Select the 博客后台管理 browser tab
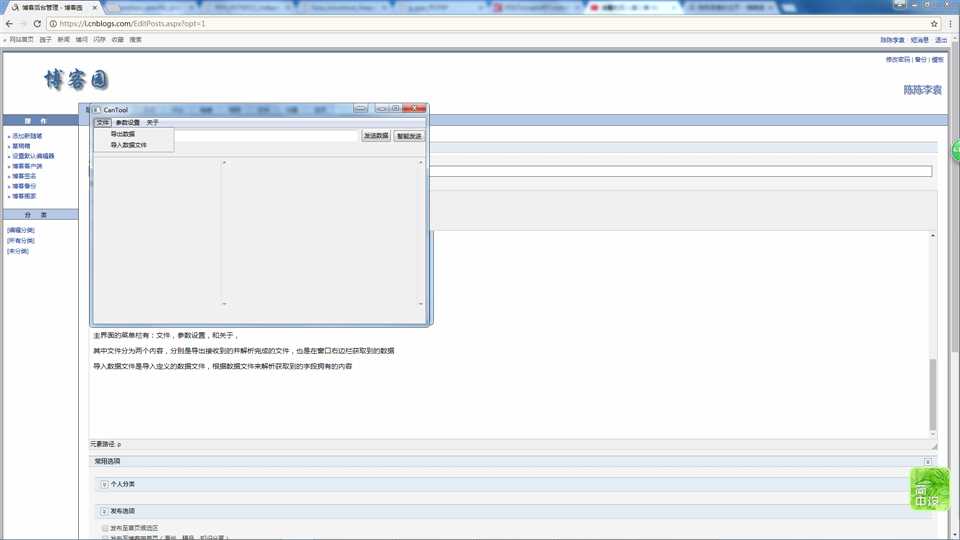 [52, 7]
